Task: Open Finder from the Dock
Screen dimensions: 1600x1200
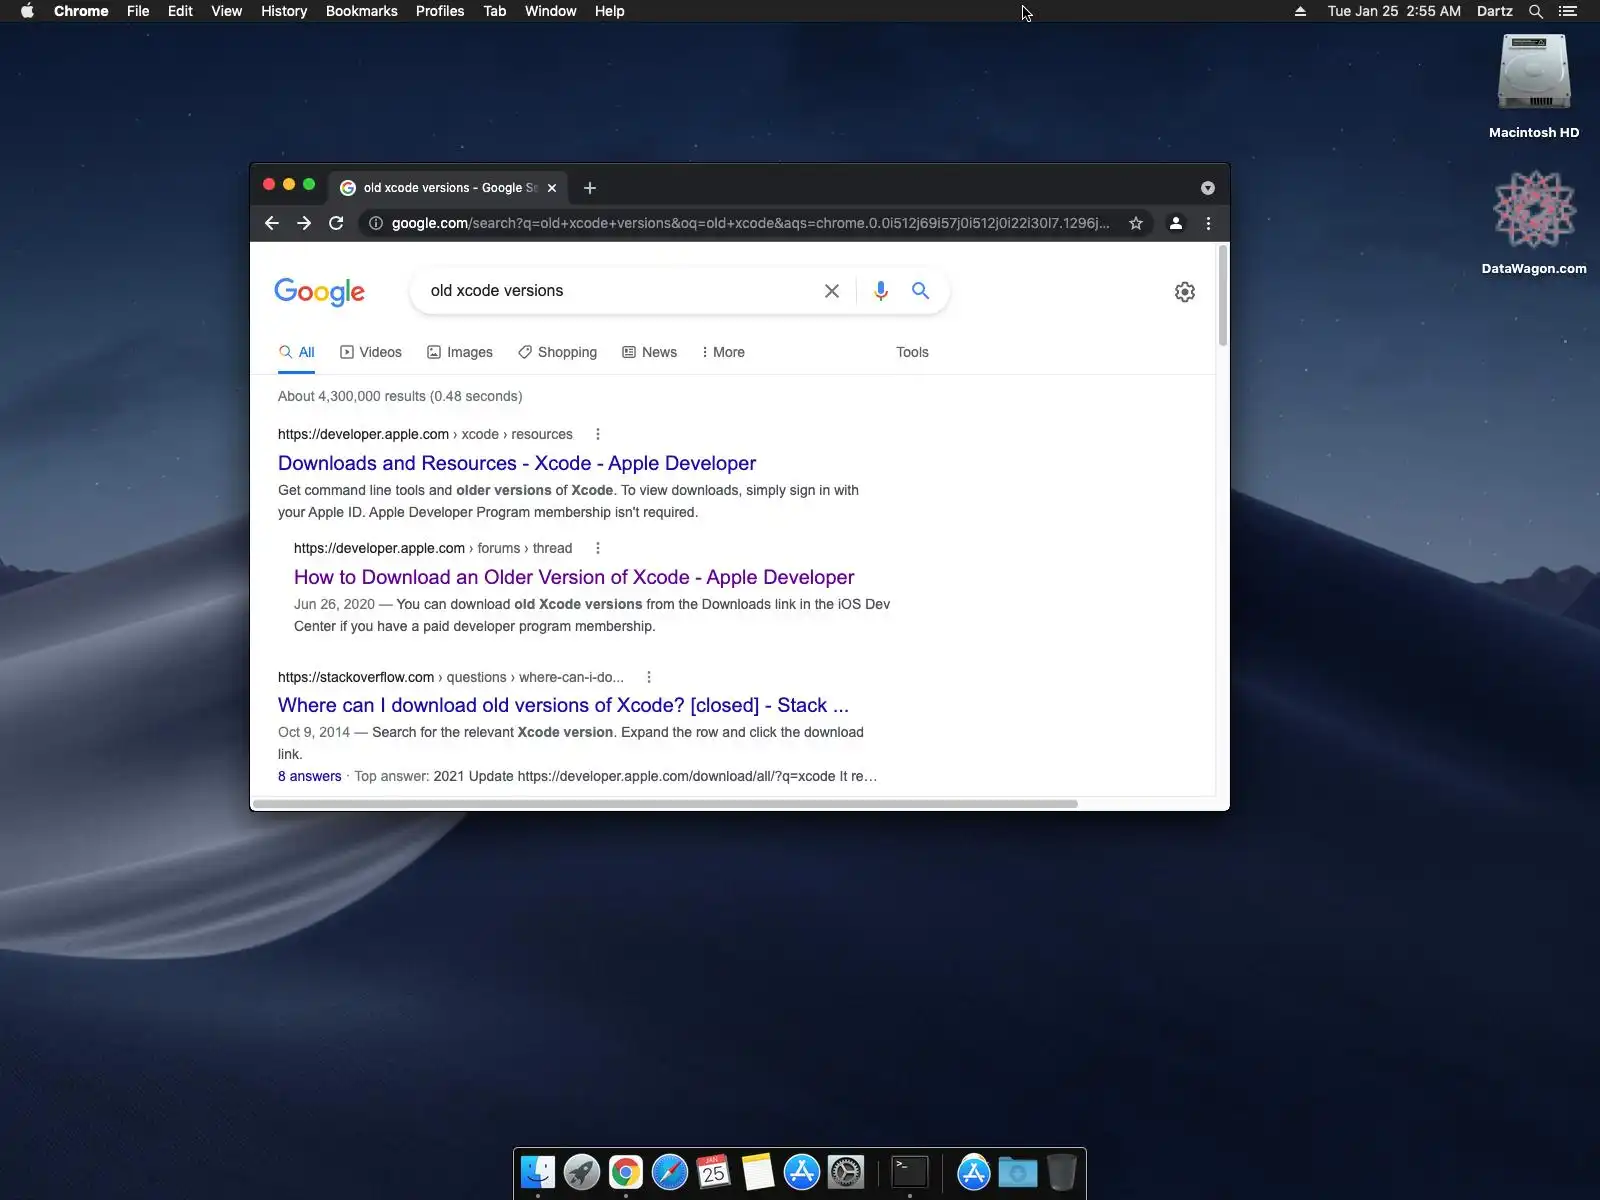Action: (x=538, y=1172)
